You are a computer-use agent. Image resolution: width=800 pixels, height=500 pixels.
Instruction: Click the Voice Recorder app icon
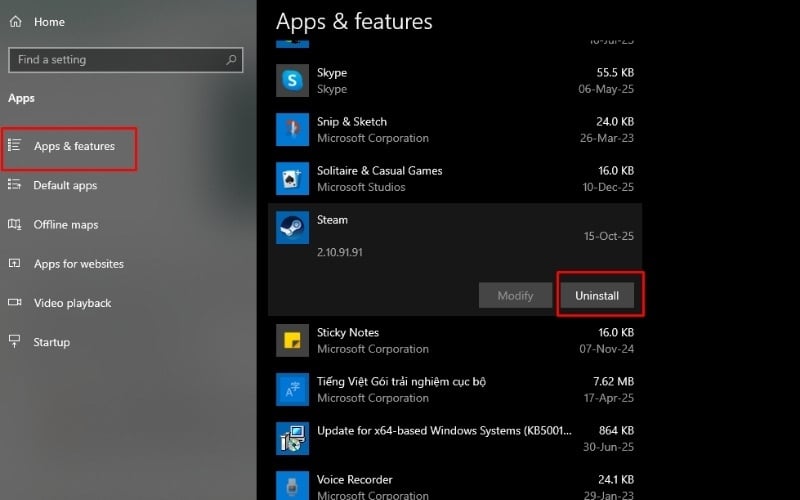click(292, 486)
